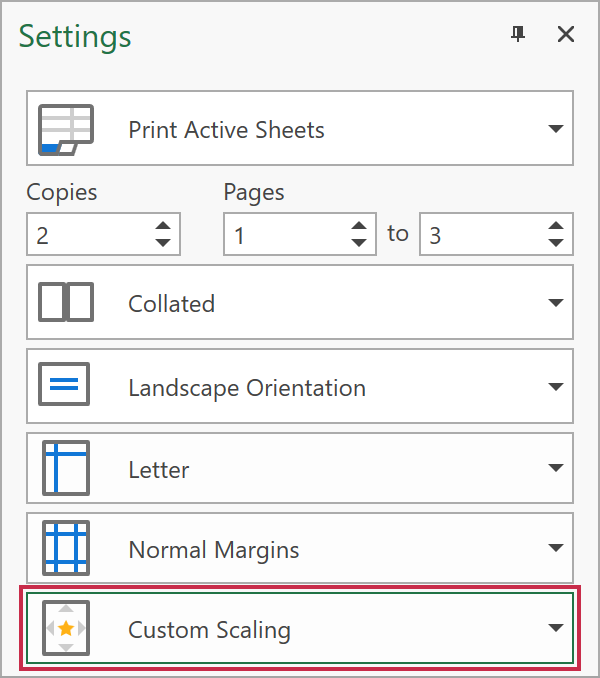Expand the Print Active Sheets dropdown arrow
This screenshot has height=678, width=600.
(x=555, y=130)
